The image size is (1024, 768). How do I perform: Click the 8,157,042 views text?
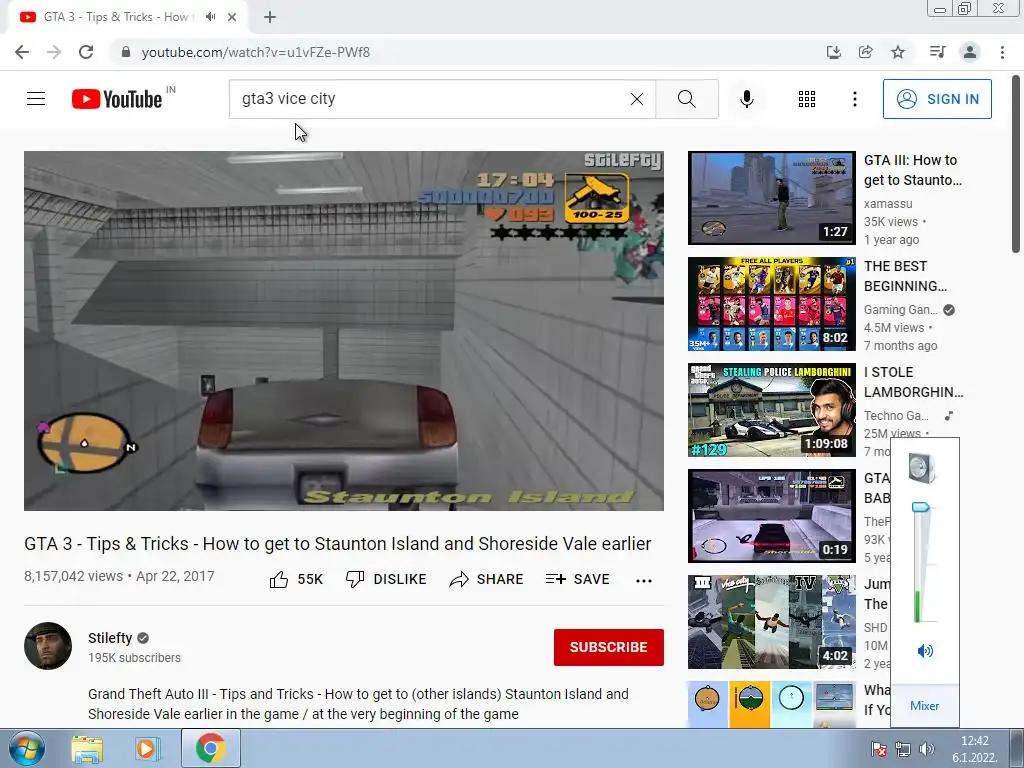pos(73,576)
